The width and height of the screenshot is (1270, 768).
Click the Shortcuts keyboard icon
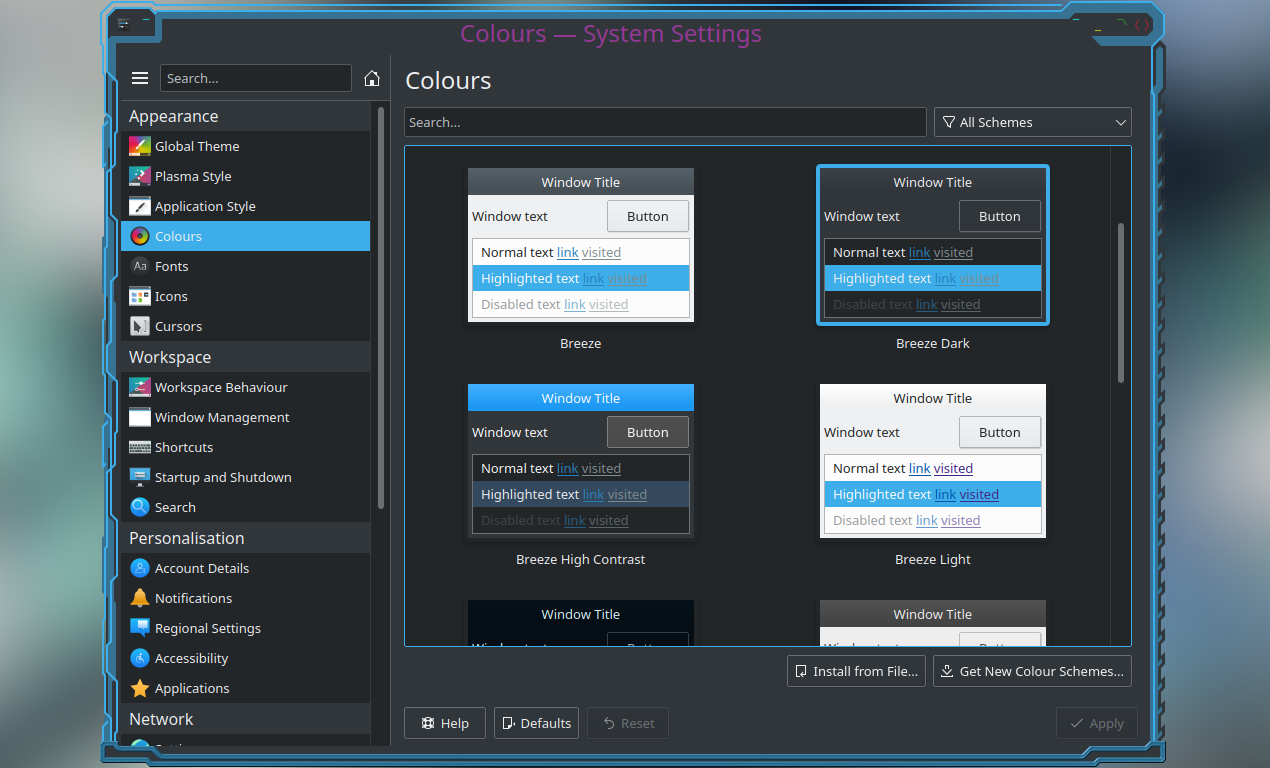coord(140,447)
